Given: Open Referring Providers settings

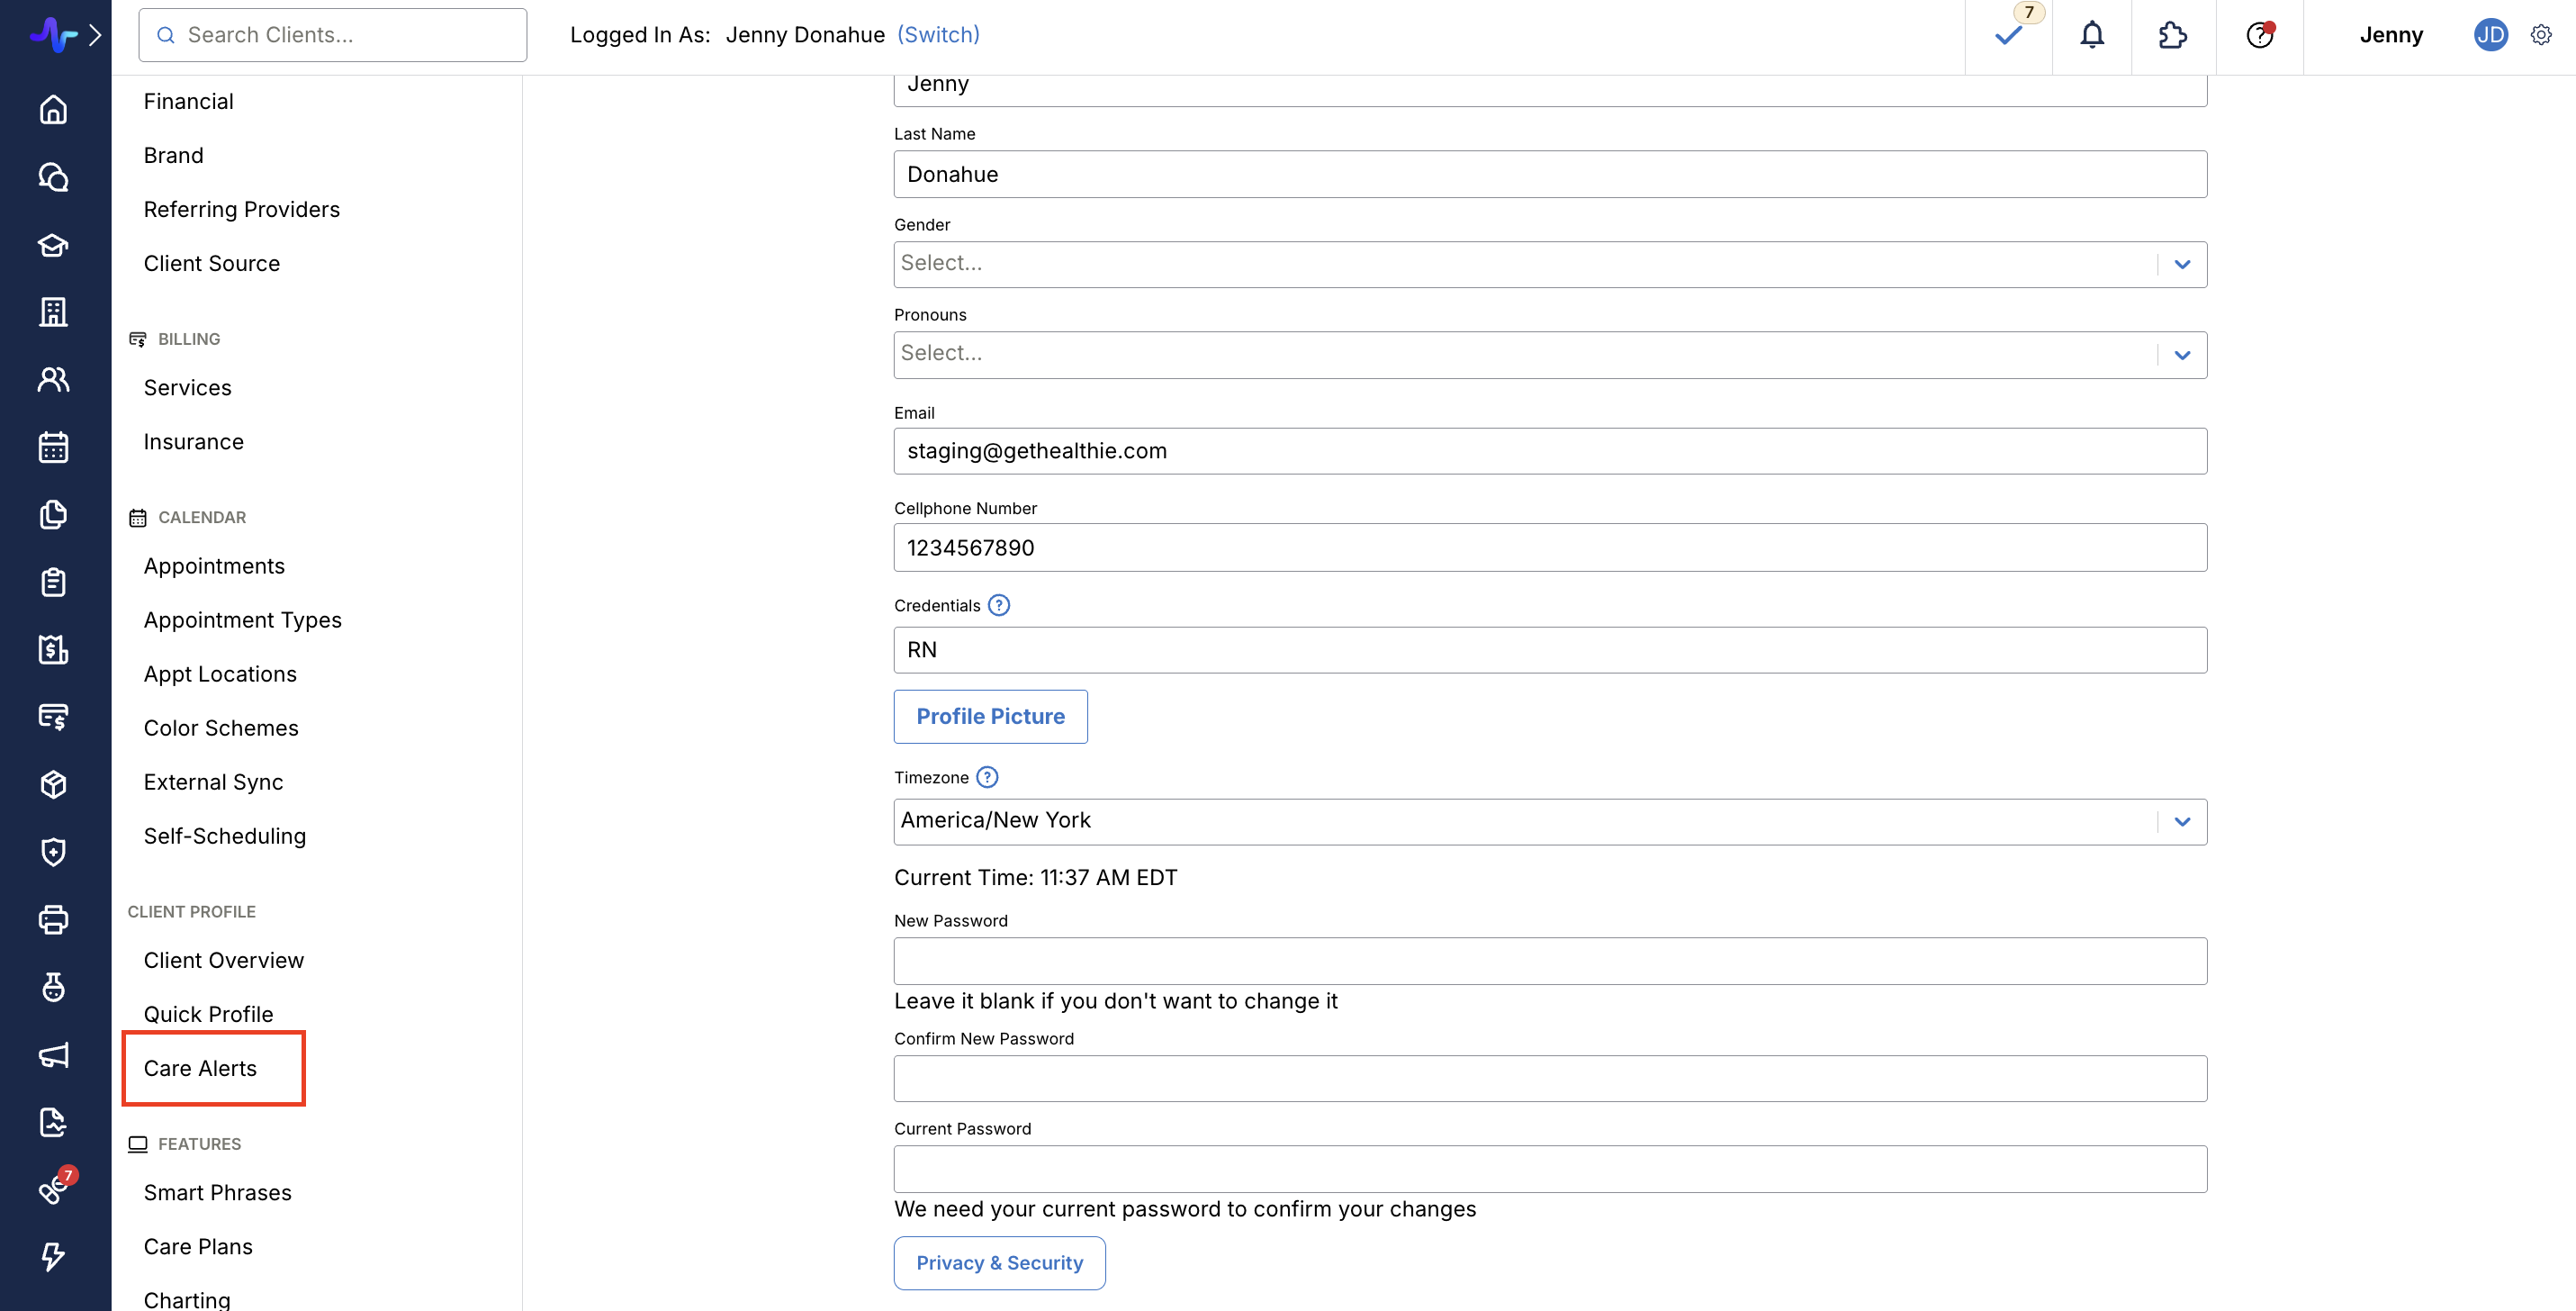Looking at the screenshot, I should tap(241, 209).
